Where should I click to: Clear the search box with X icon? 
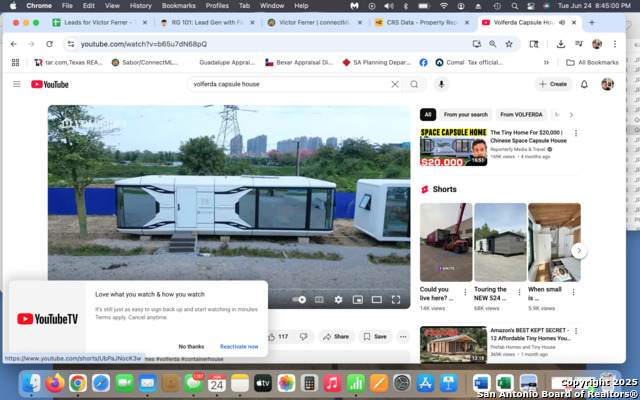(395, 84)
